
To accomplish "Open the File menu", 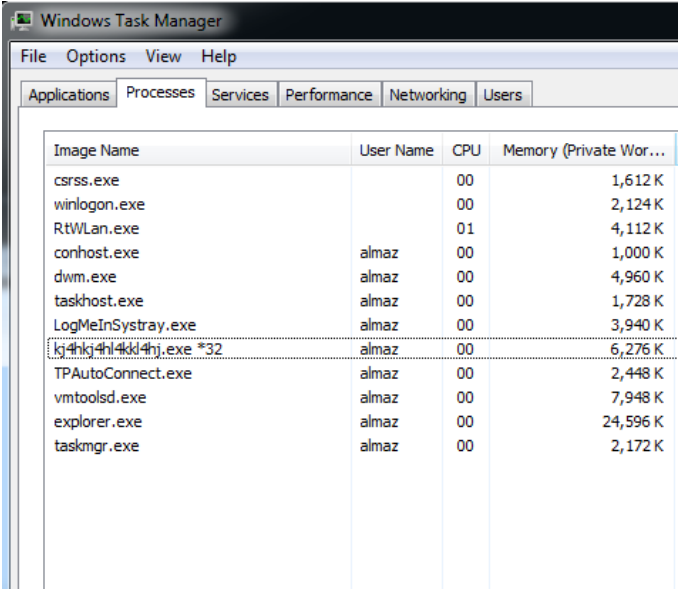I will click(x=33, y=56).
